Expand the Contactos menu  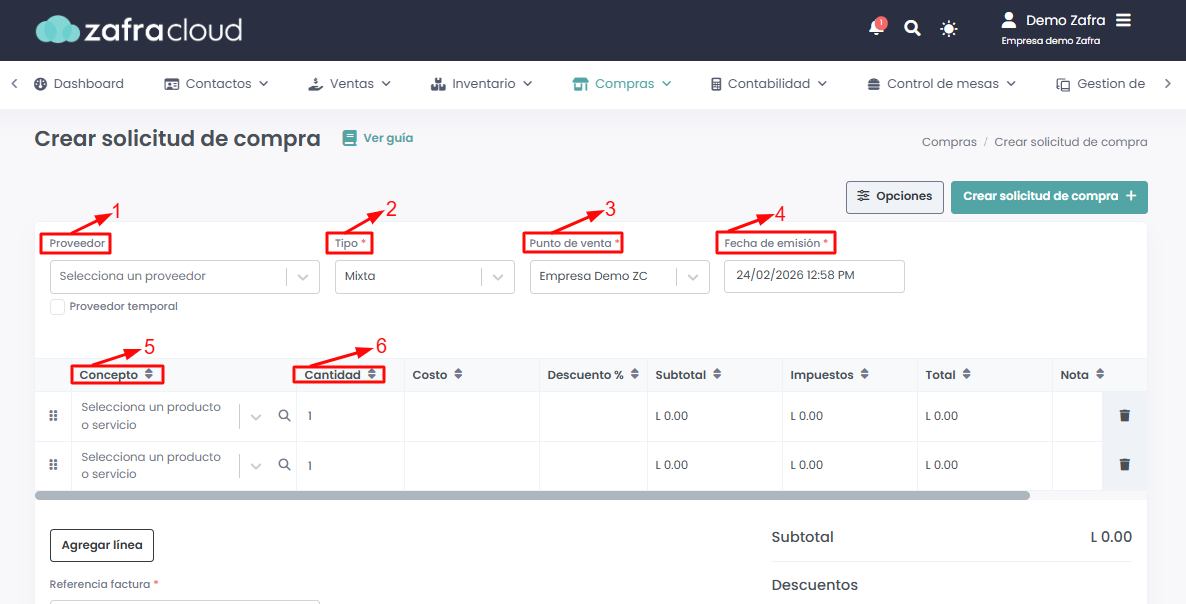[216, 84]
